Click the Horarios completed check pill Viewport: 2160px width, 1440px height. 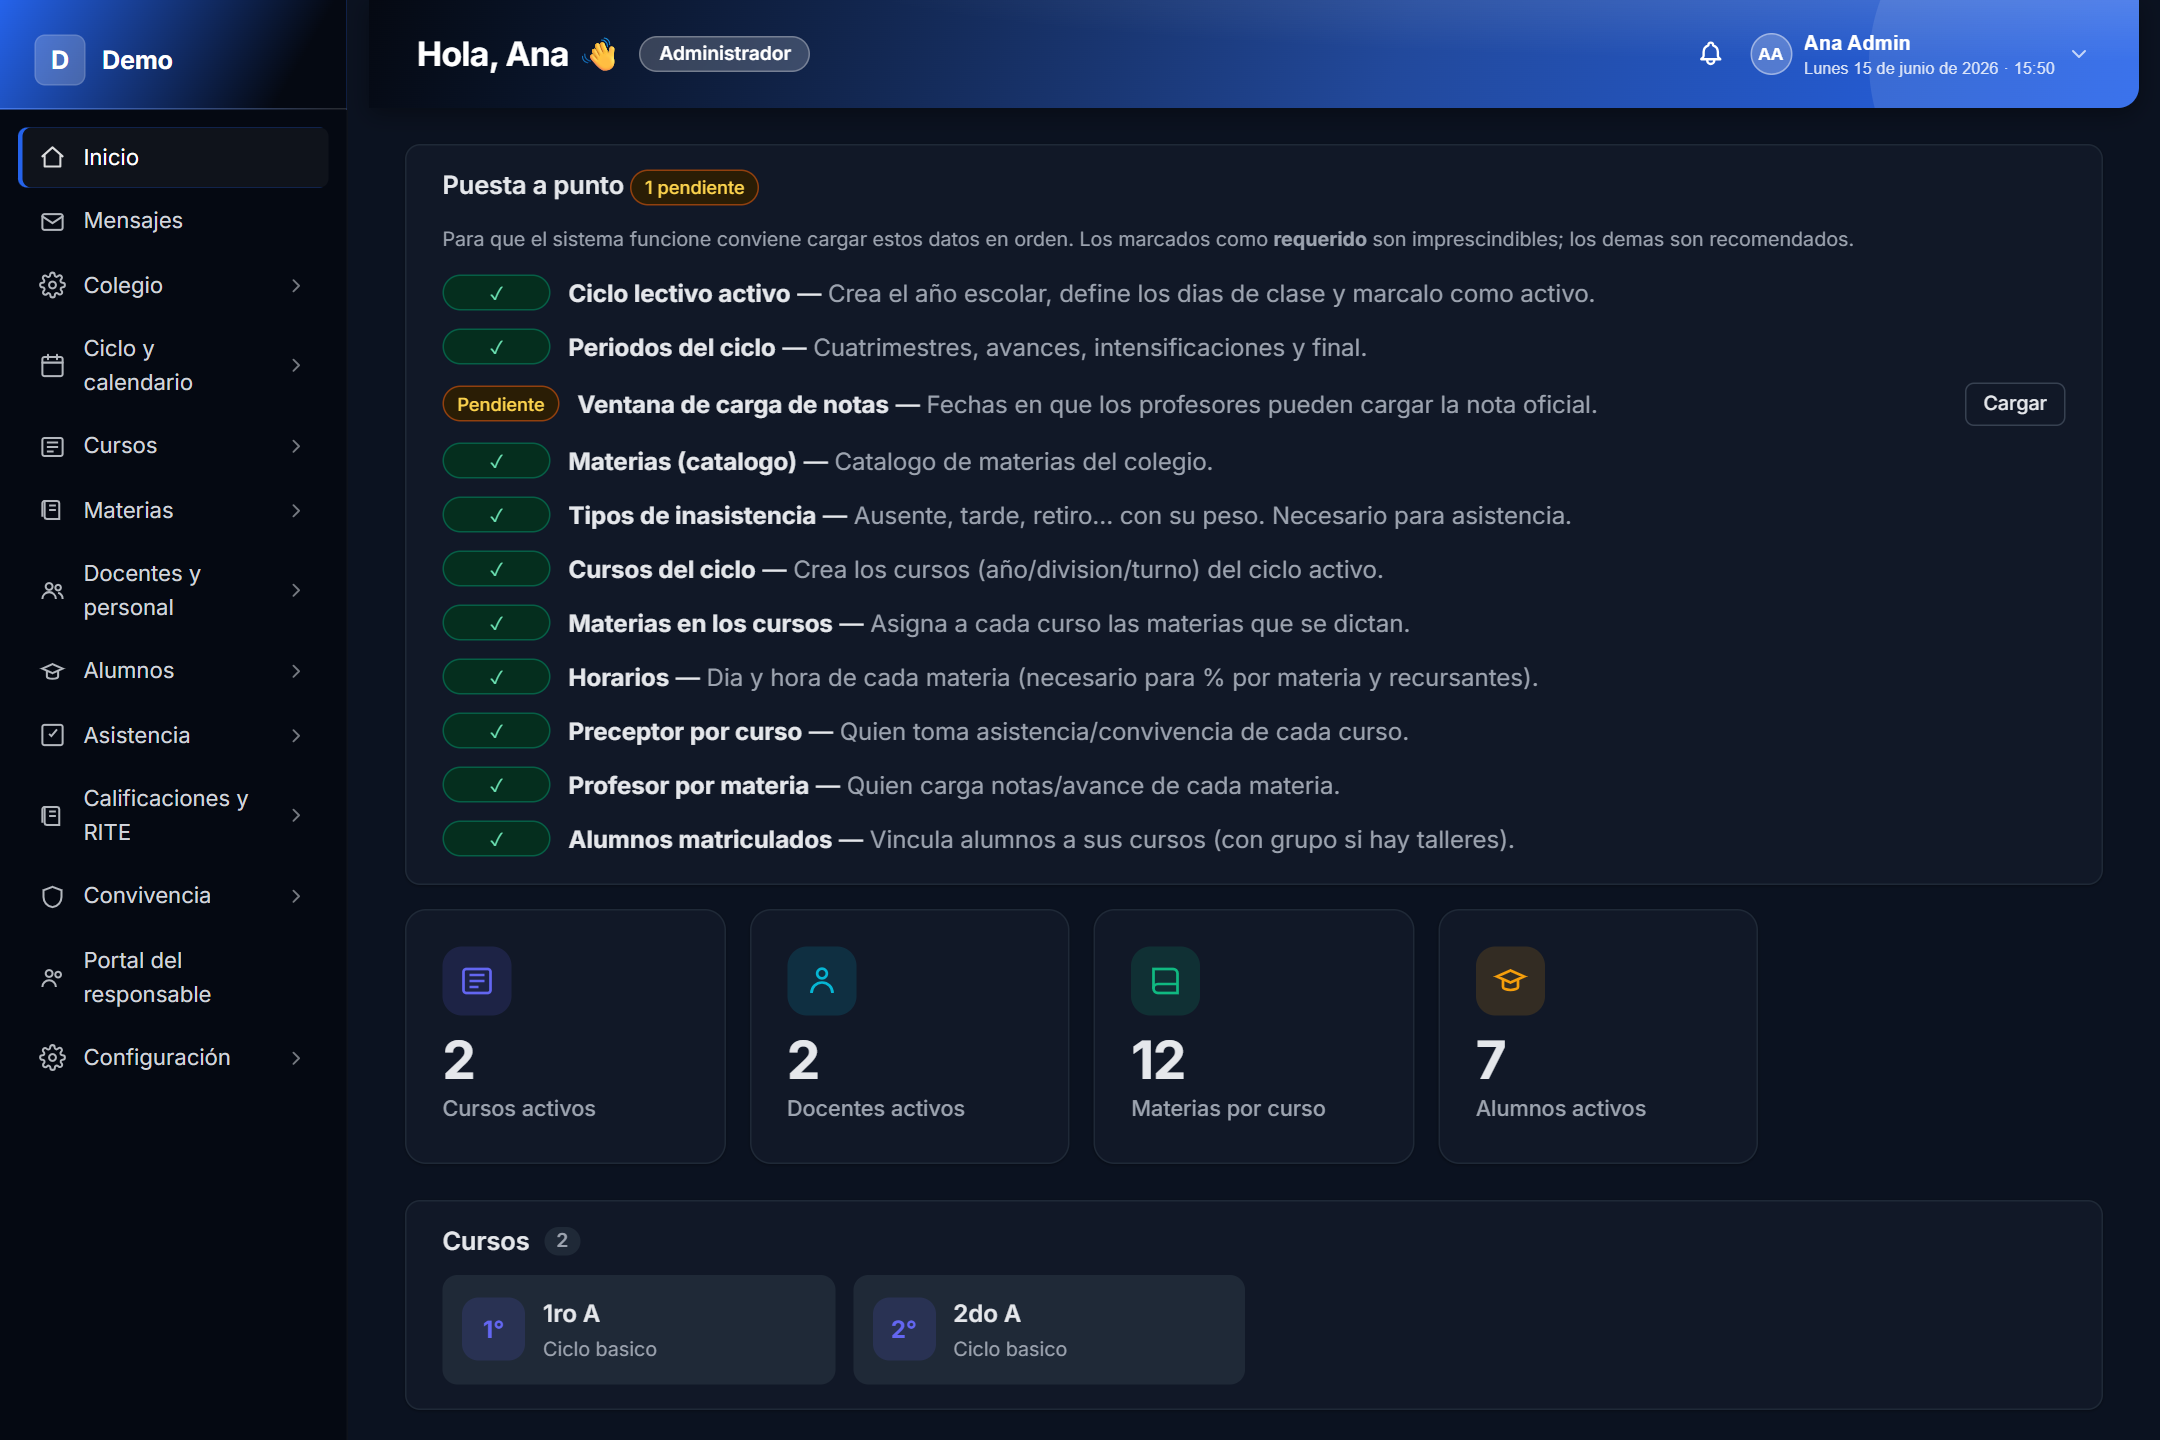pyautogui.click(x=496, y=677)
